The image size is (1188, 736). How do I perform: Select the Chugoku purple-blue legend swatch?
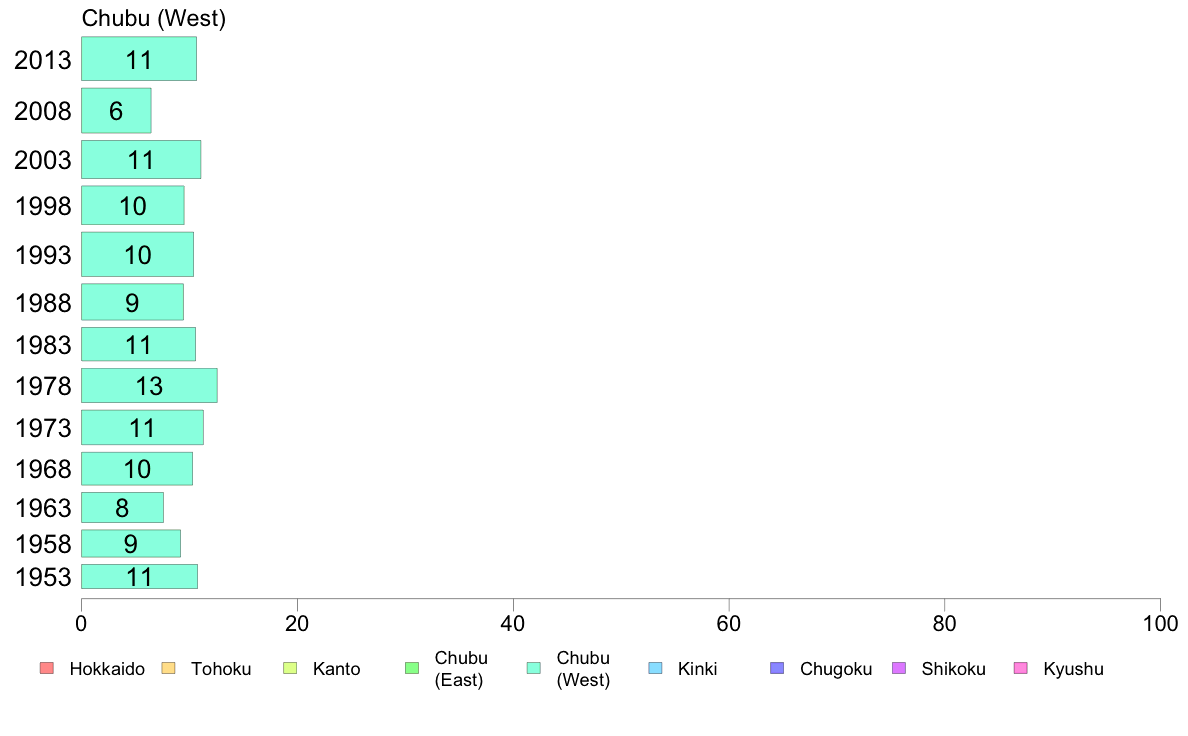pyautogui.click(x=777, y=668)
